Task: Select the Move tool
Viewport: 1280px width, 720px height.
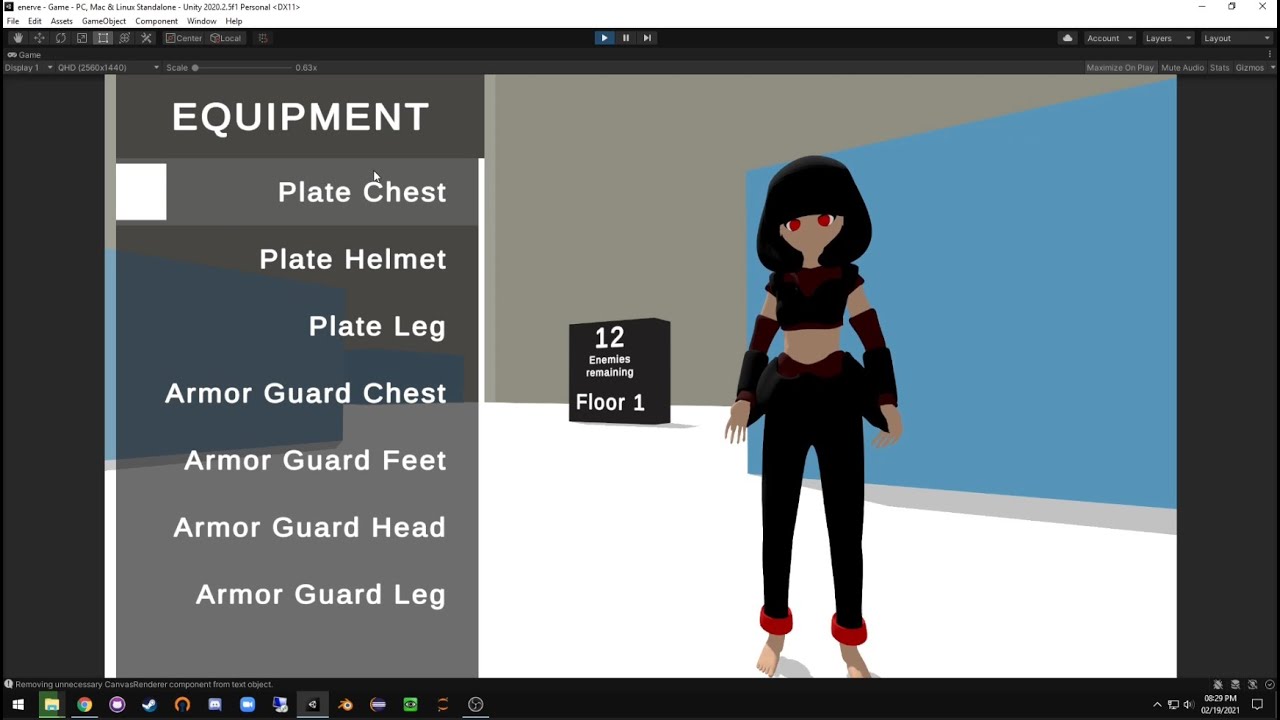Action: coord(39,38)
